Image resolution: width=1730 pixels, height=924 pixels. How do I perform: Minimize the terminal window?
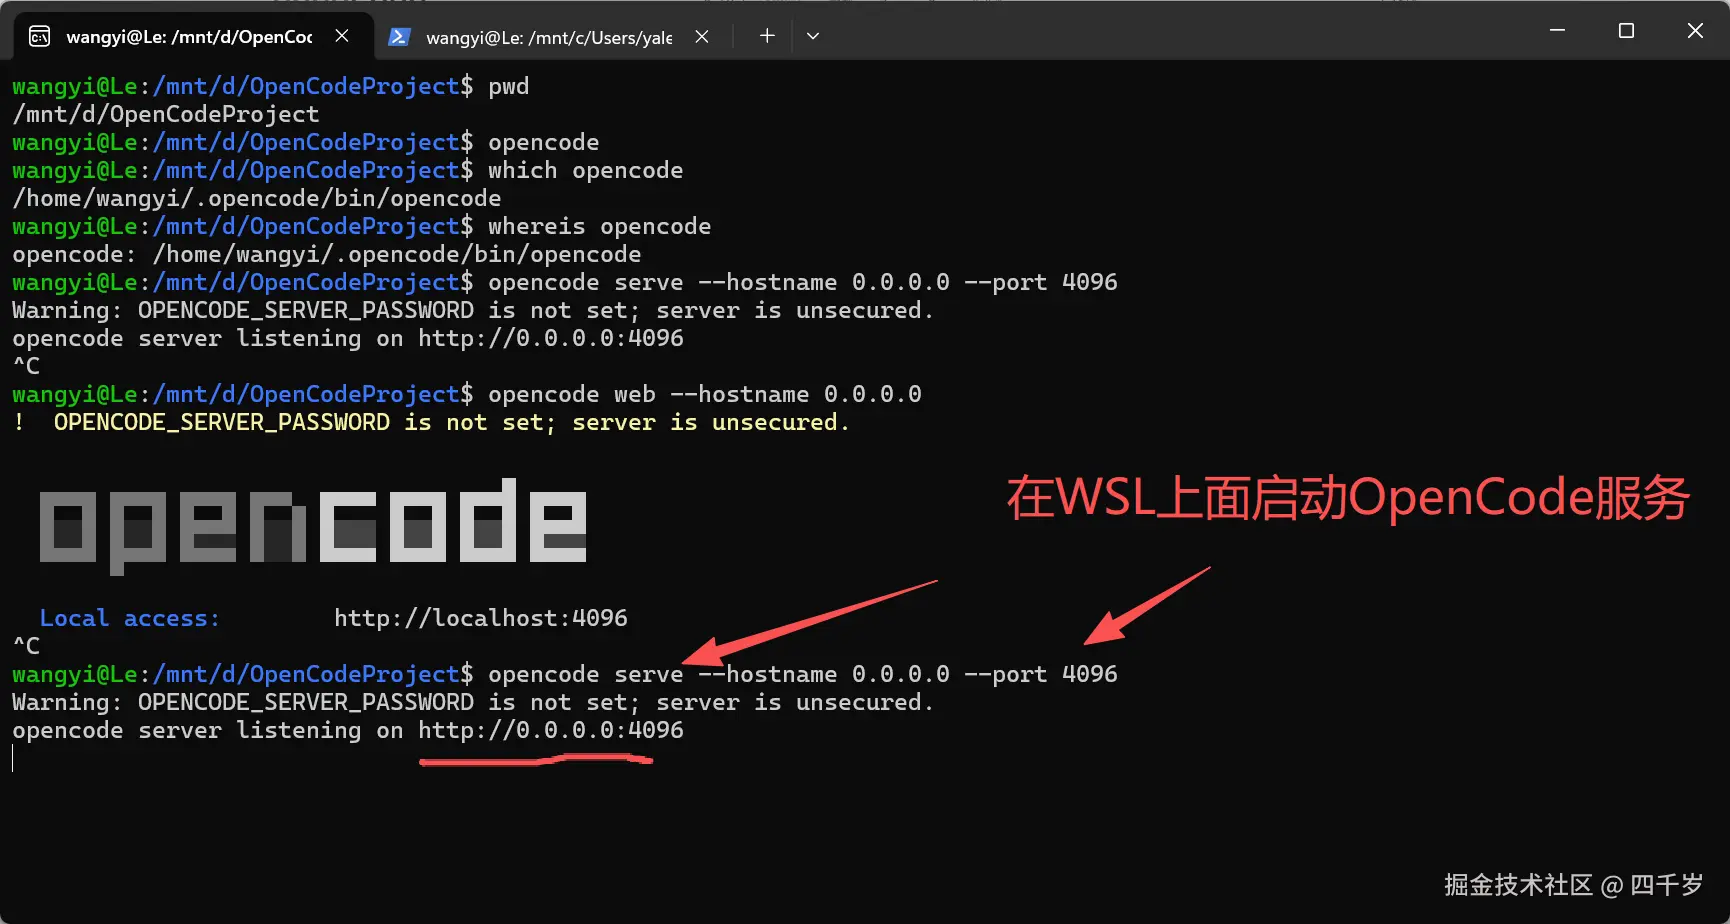pos(1557,30)
